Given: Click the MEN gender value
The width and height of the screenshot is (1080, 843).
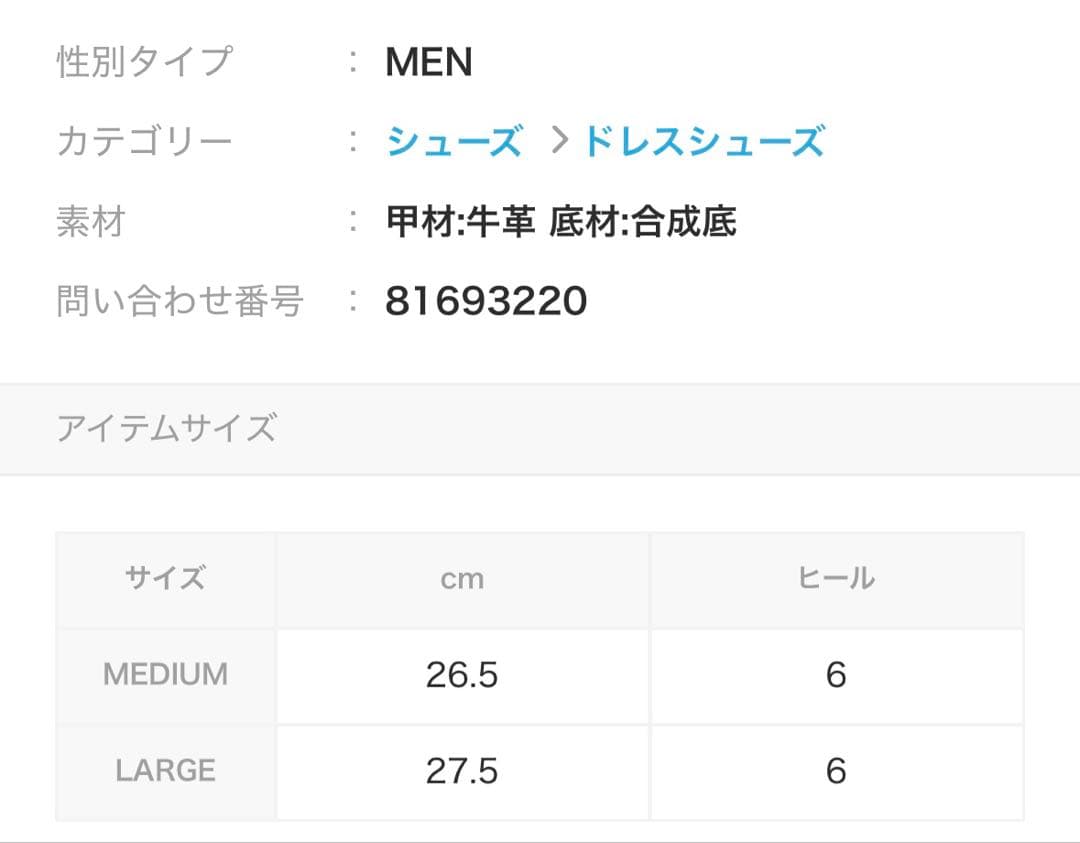Looking at the screenshot, I should [x=430, y=62].
